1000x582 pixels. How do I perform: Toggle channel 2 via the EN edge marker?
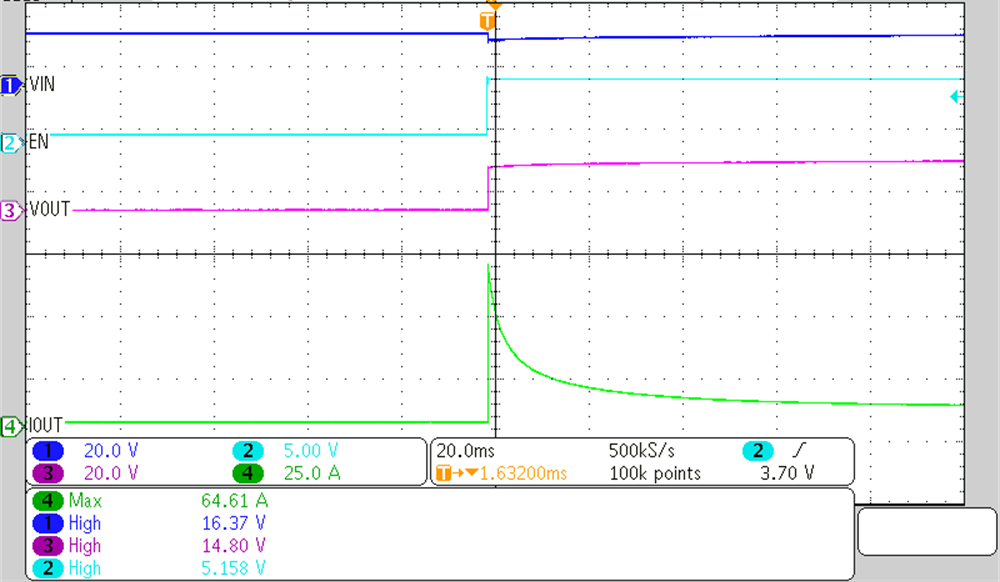[x=8, y=141]
